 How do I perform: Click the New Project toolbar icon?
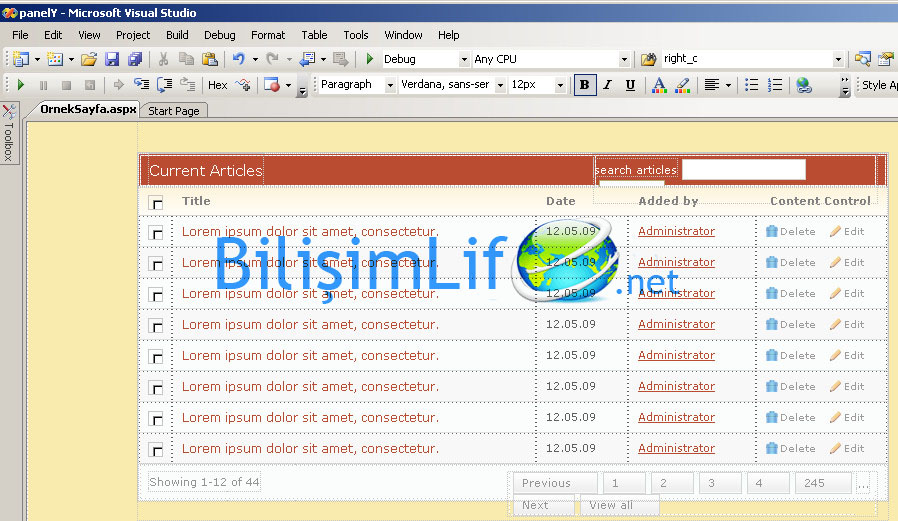[21, 59]
